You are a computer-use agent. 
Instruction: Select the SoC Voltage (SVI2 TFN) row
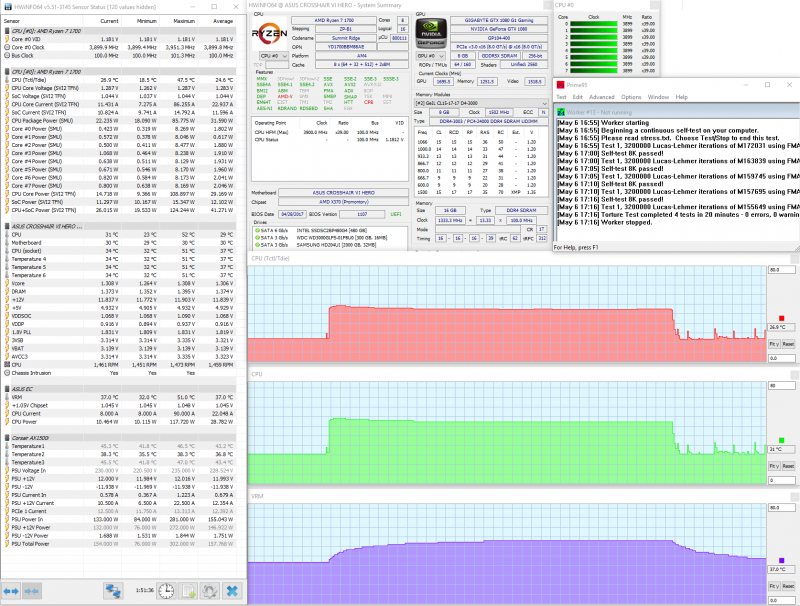(119, 96)
